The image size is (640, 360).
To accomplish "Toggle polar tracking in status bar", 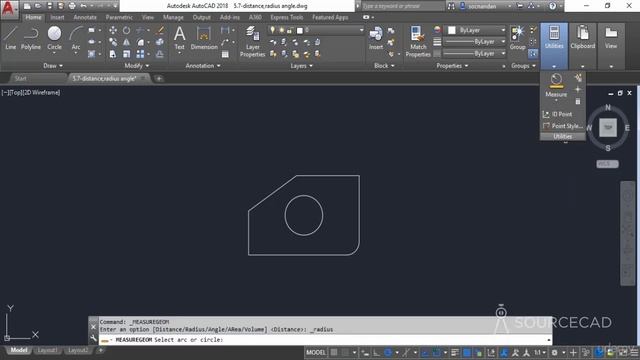I will pyautogui.click(x=388, y=352).
